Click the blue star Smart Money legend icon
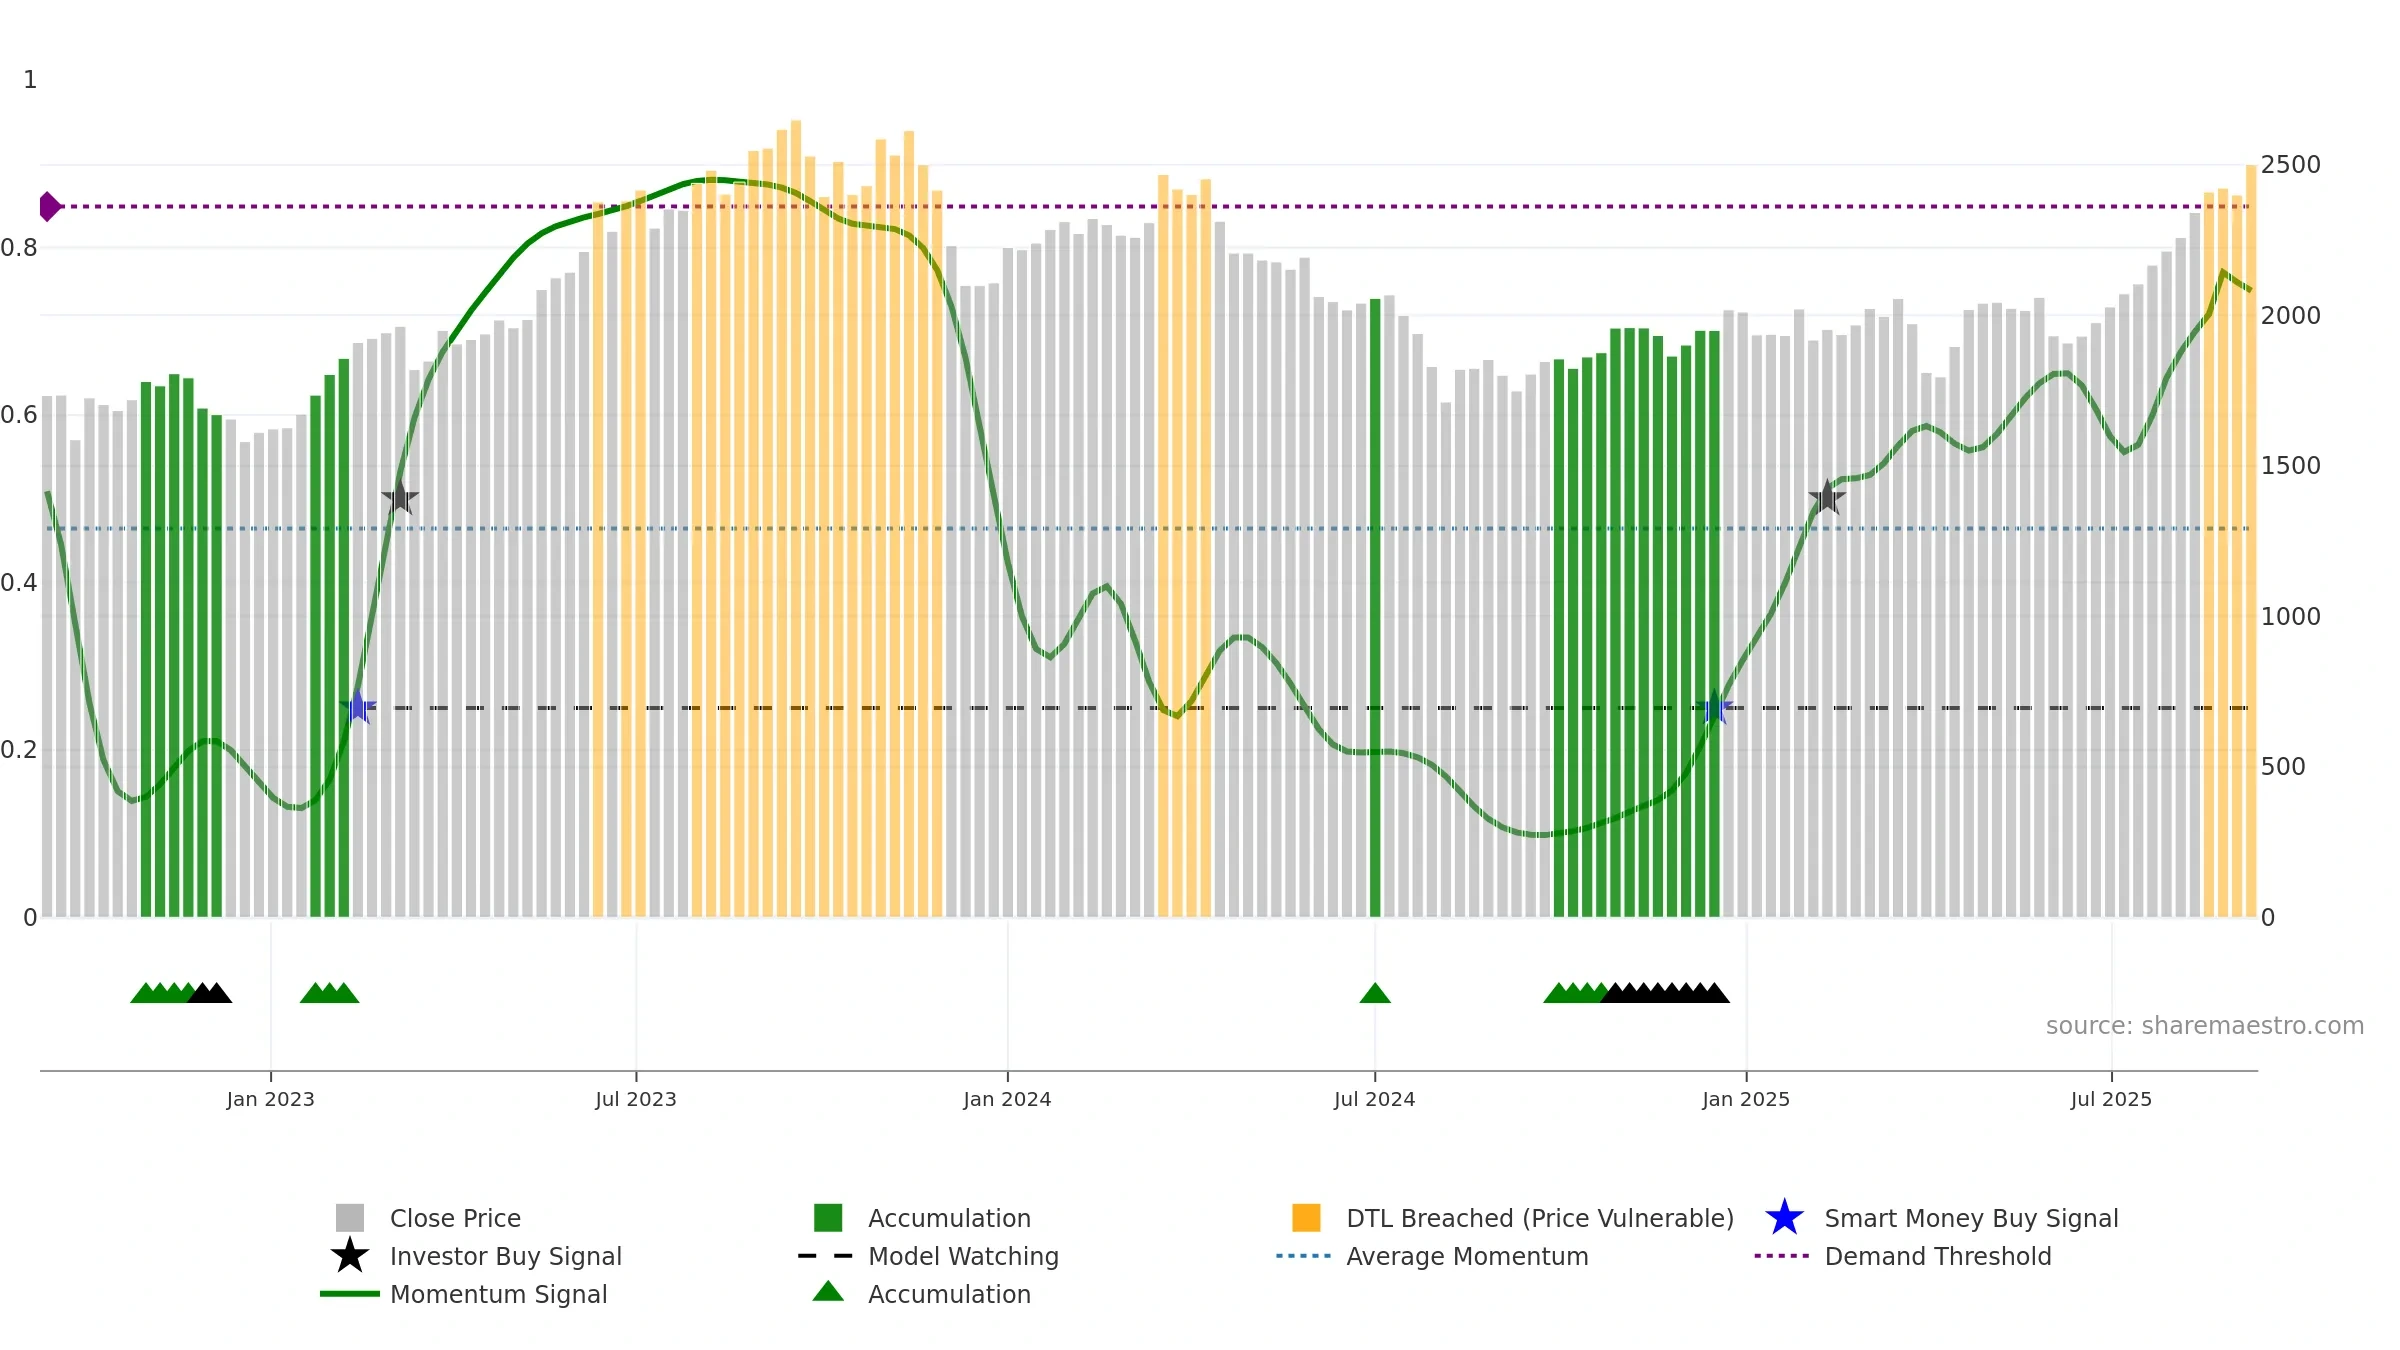 1784,1218
